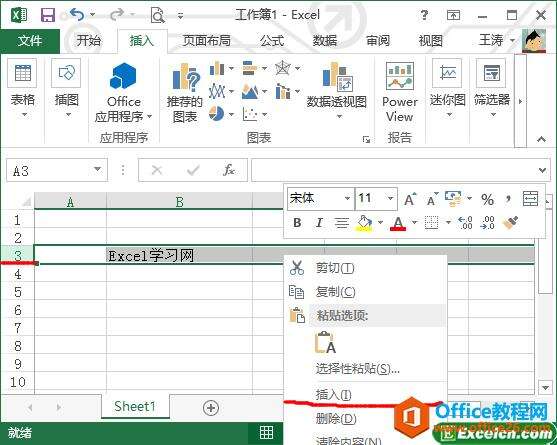Image resolution: width=557 pixels, height=445 pixels.
Task: Launch Power View report
Action: pyautogui.click(x=400, y=92)
